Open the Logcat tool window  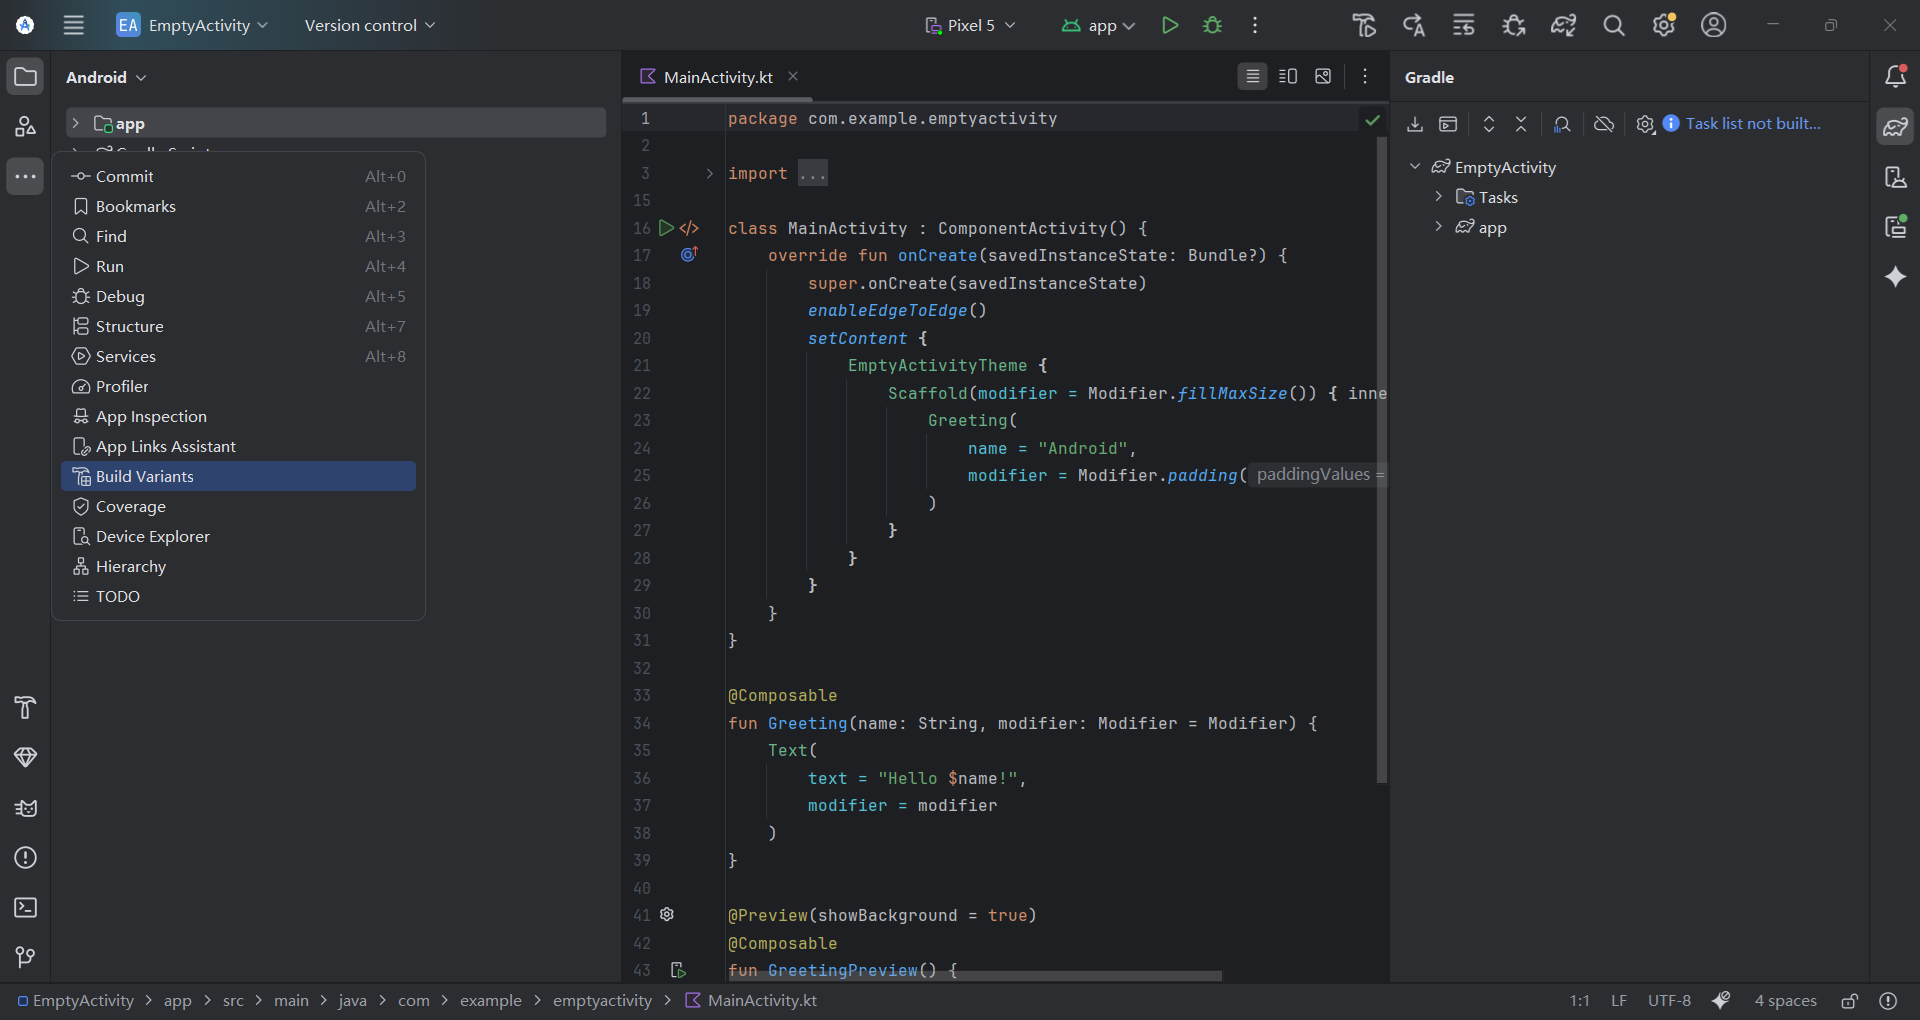coord(25,808)
